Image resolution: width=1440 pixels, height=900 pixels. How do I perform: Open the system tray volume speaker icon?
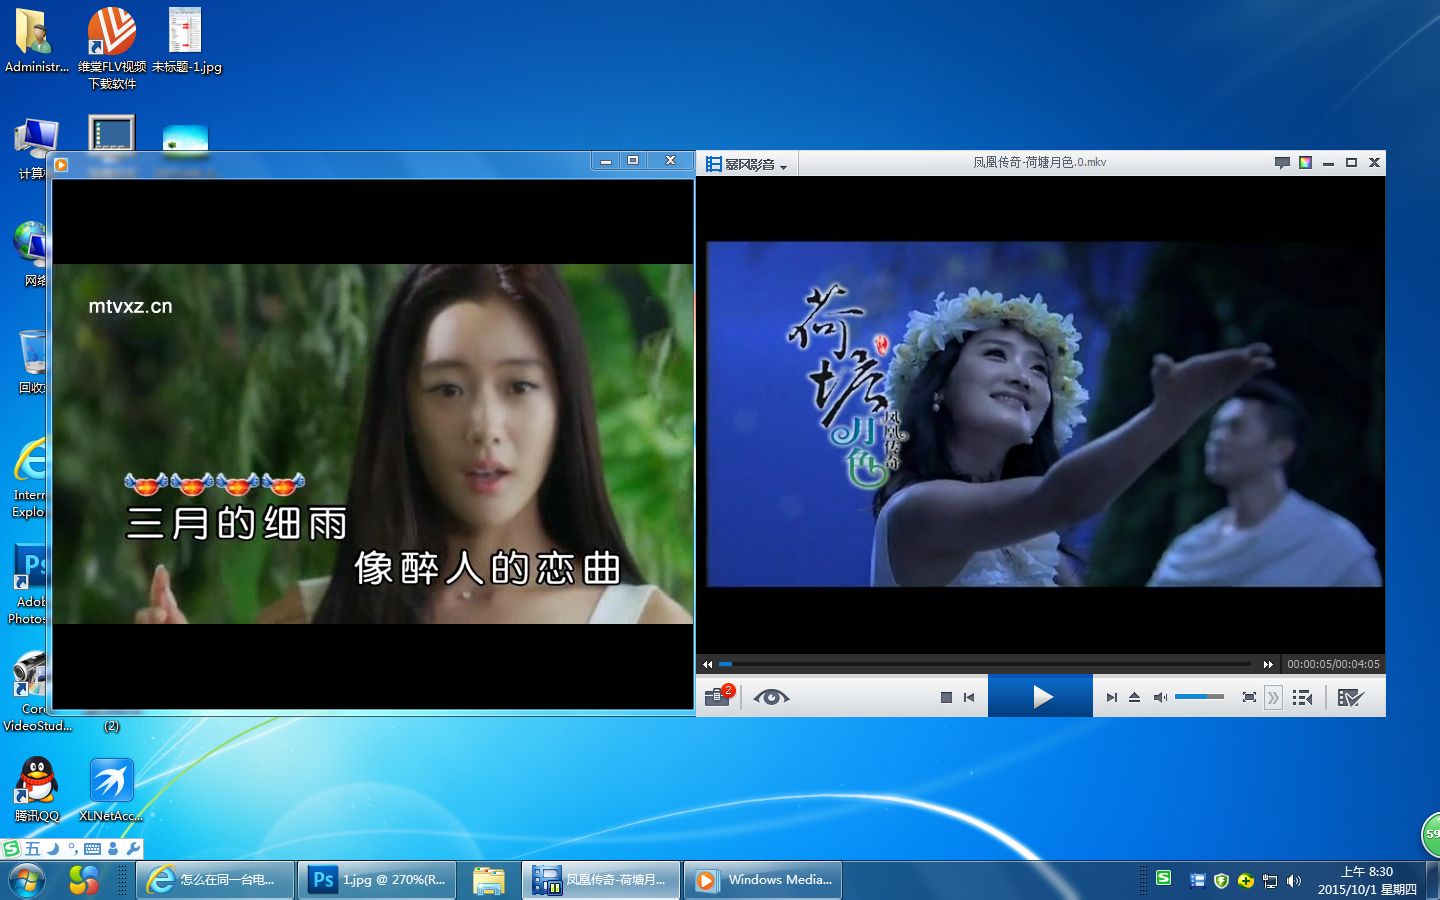coord(1294,881)
